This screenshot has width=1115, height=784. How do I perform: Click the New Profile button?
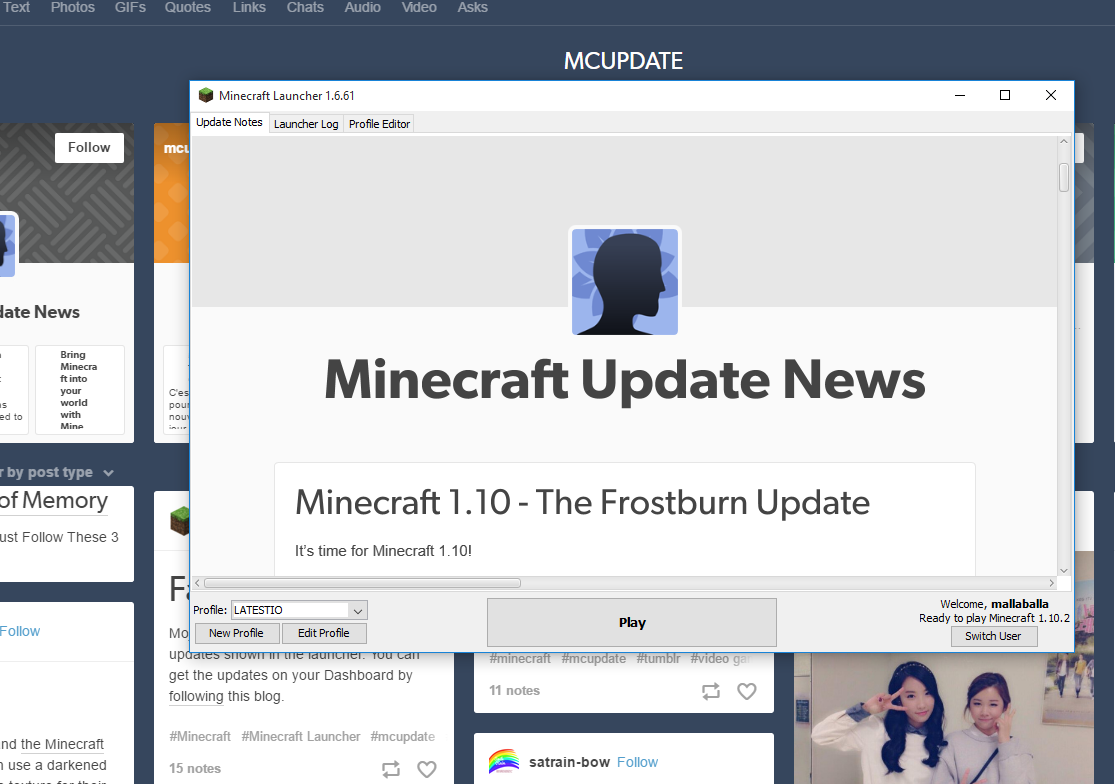coord(236,633)
